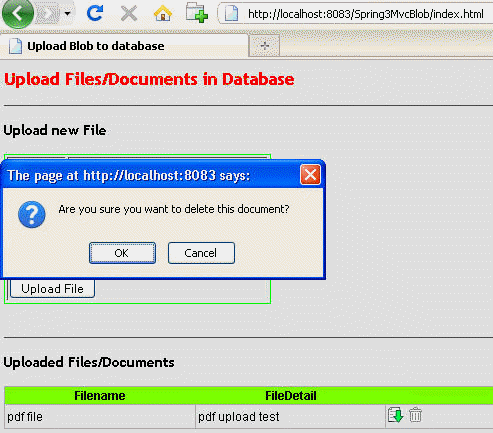Download the pdf file with green arrow icon
Viewport: 493px width, 433px height.
pos(396,415)
